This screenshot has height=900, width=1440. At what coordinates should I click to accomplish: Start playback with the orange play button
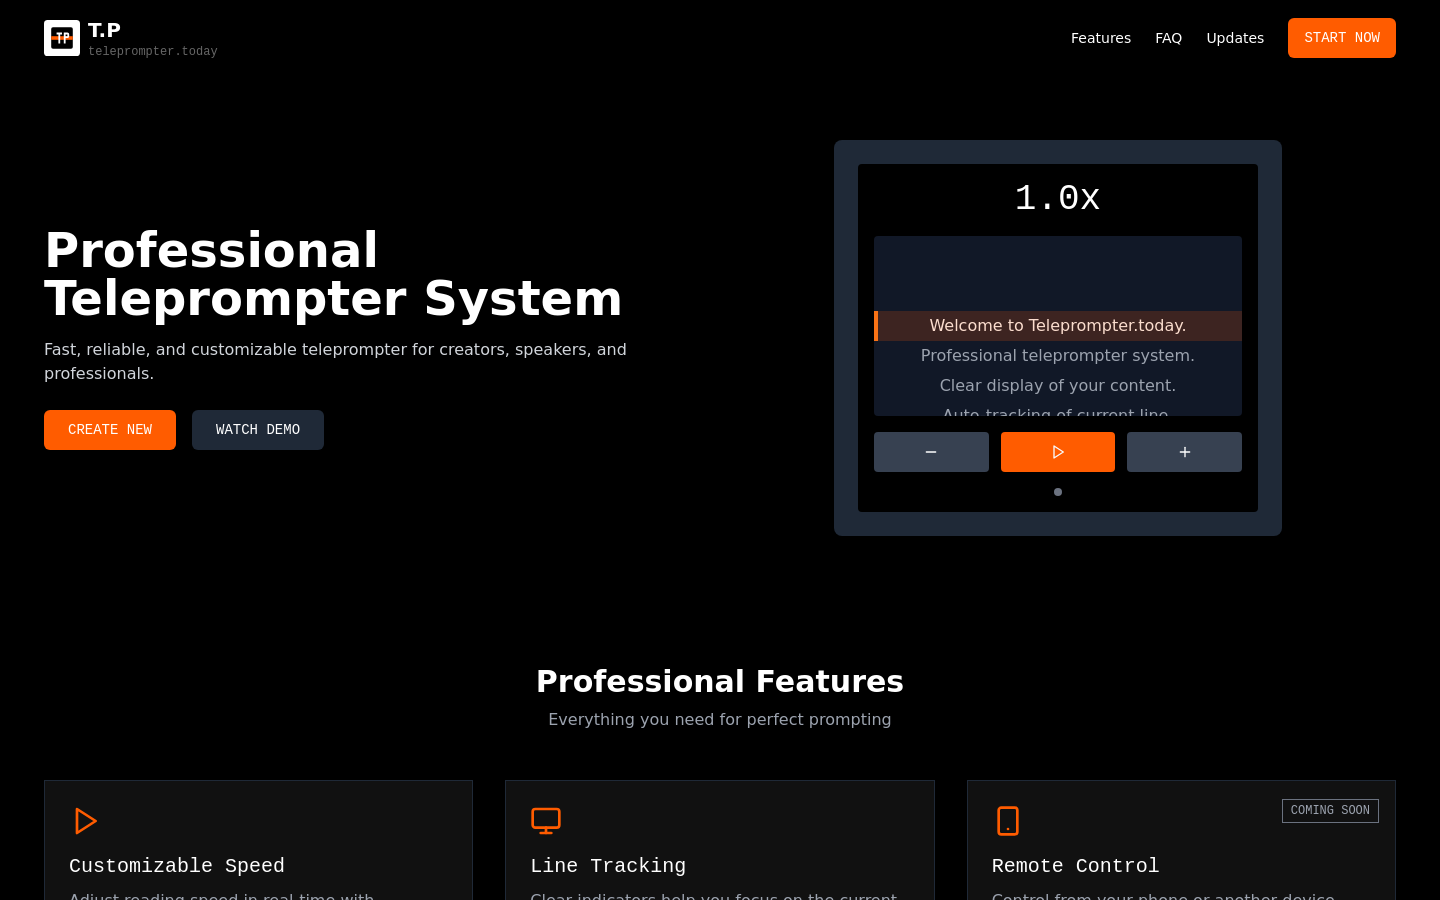1058,452
